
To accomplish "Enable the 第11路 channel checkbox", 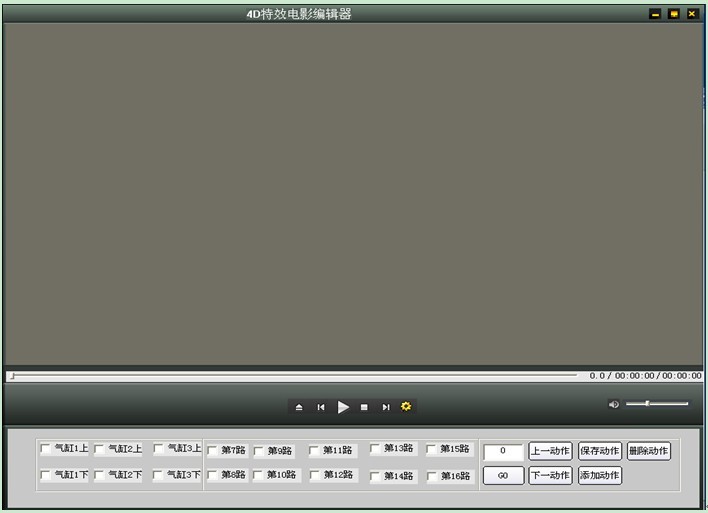I will tap(315, 450).
